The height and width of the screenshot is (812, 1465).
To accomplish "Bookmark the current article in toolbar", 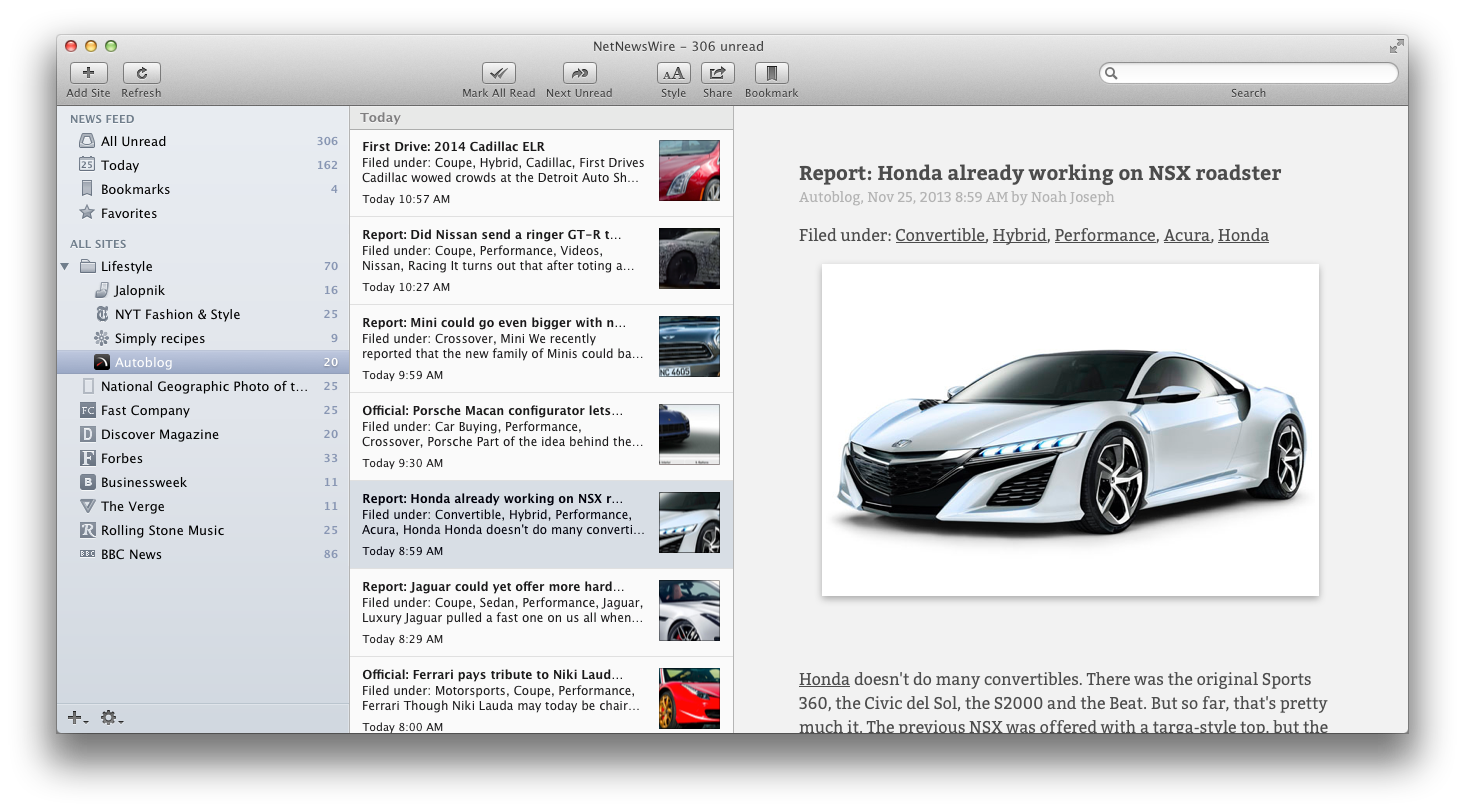I will point(771,73).
